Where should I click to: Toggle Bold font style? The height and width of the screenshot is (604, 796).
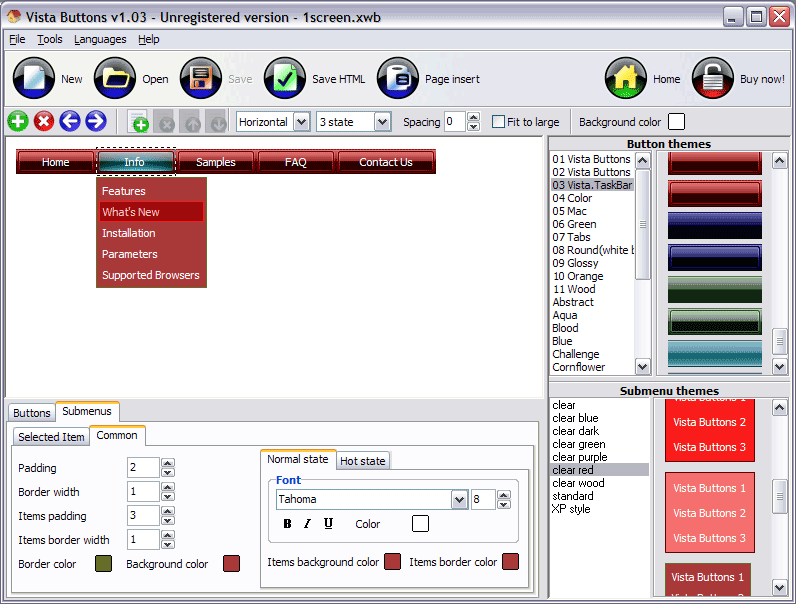(x=287, y=524)
